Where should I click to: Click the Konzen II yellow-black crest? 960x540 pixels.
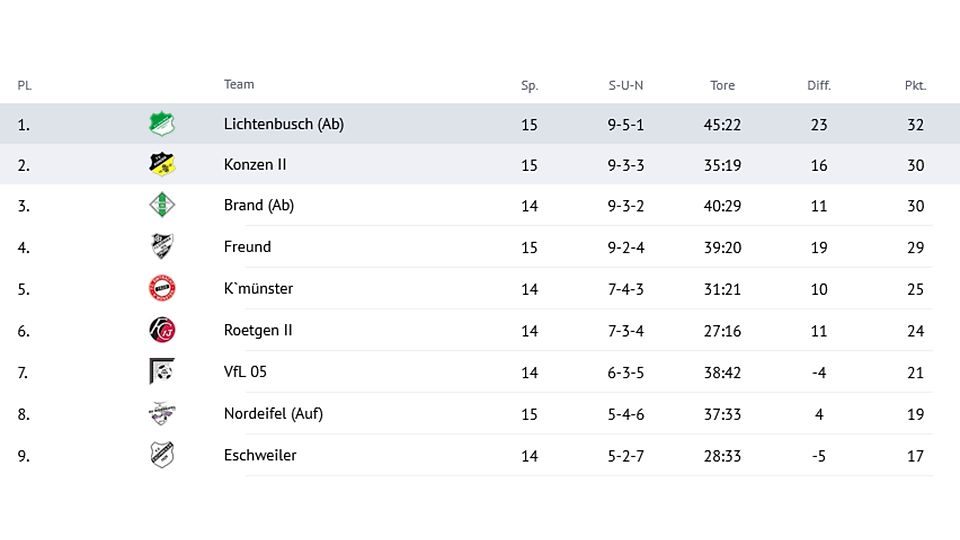pyautogui.click(x=162, y=164)
